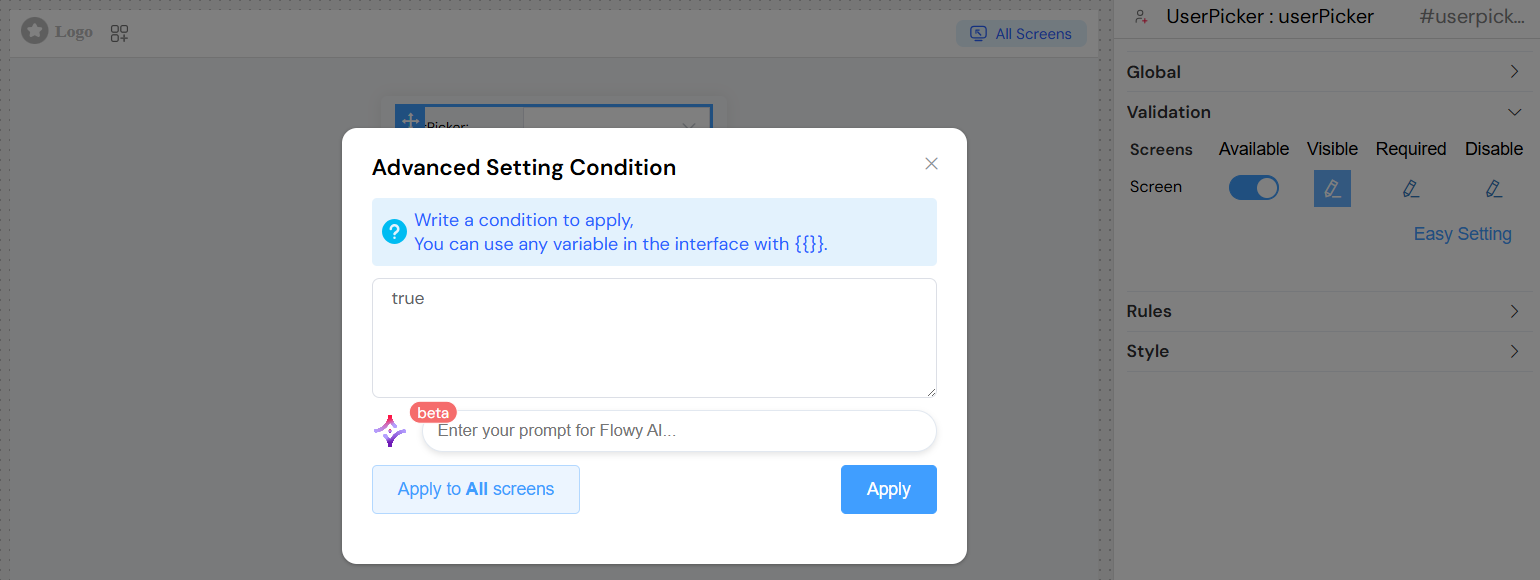Disable the Available toggle for Screen
This screenshot has height=580, width=1540.
point(1253,186)
